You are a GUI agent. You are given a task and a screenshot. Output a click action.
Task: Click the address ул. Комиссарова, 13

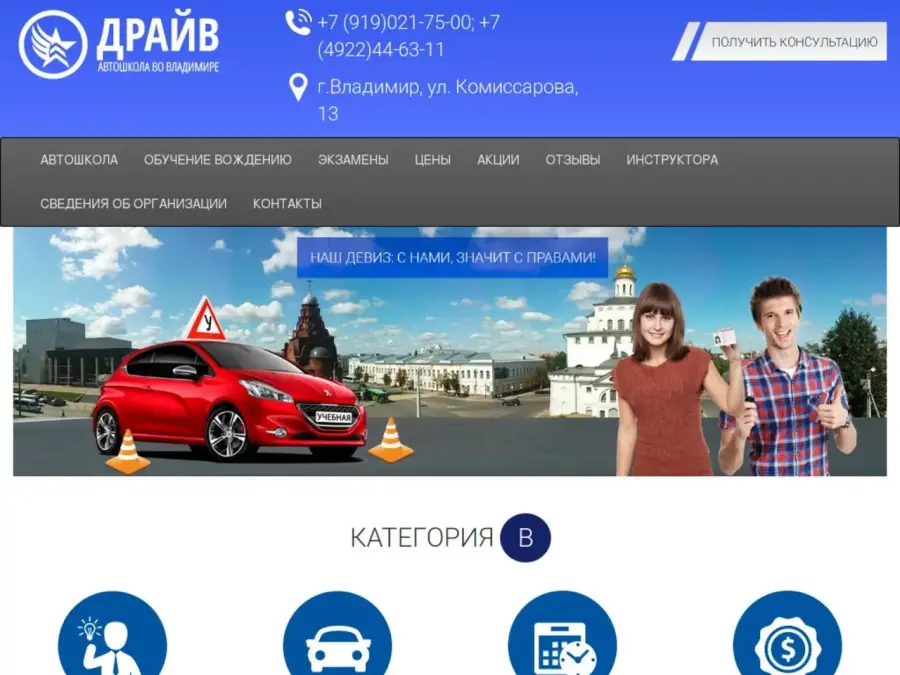[x=448, y=100]
